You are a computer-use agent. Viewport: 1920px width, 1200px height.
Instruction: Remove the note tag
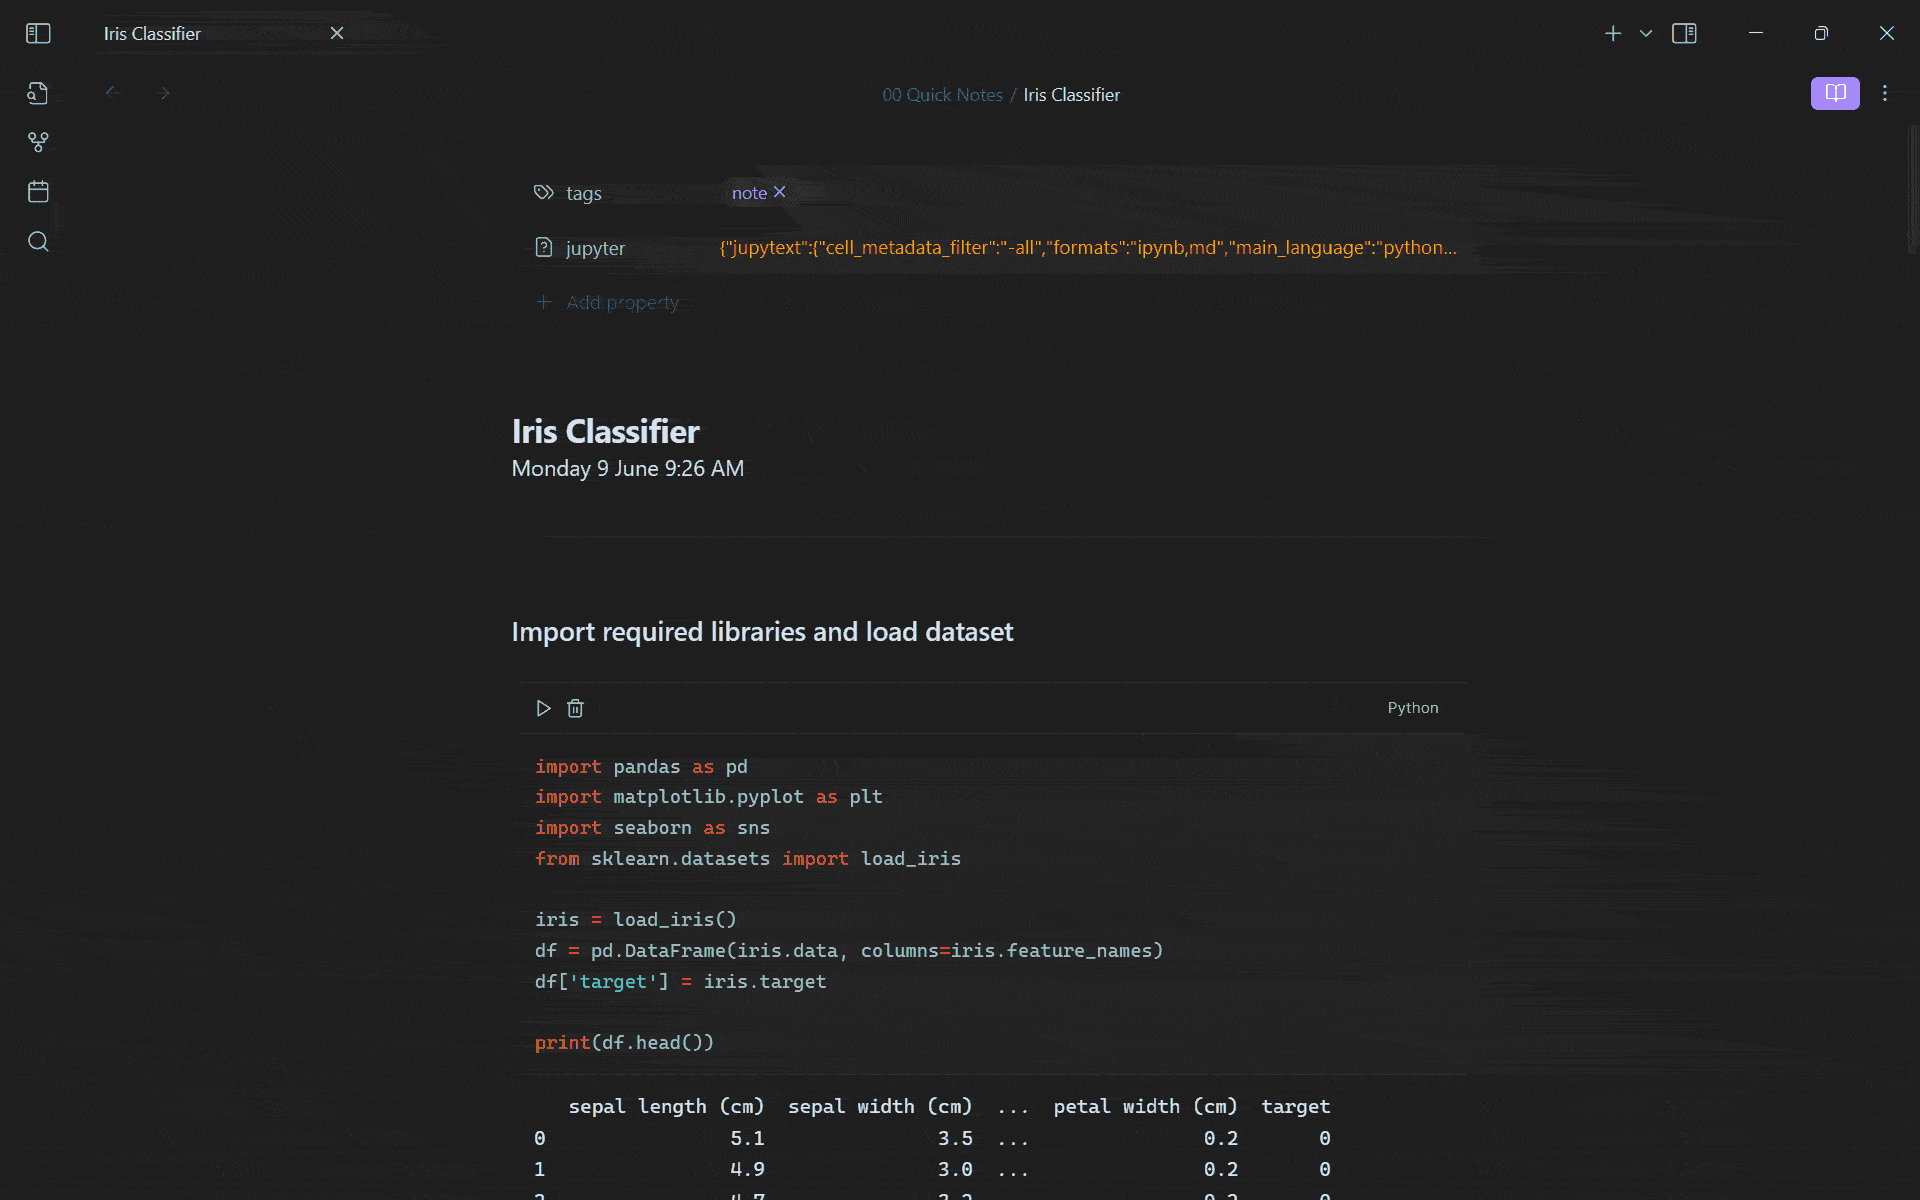780,192
